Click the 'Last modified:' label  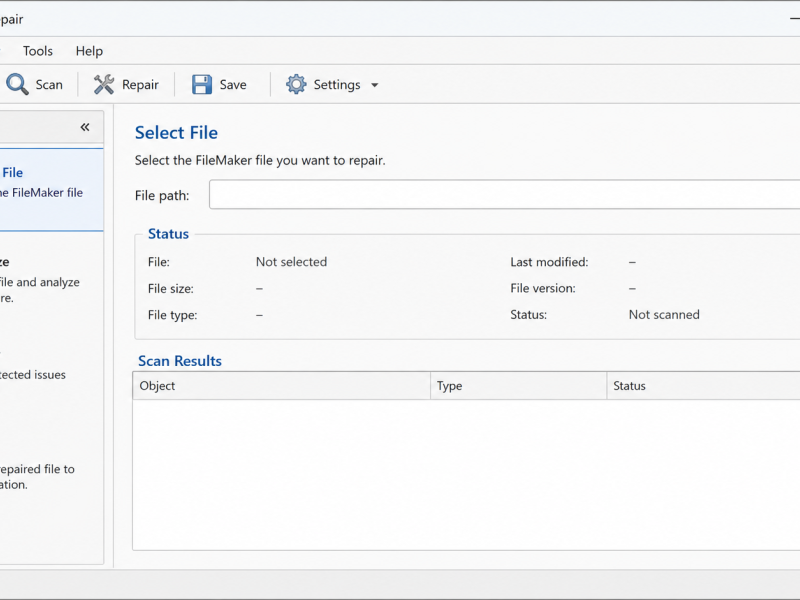(x=549, y=262)
